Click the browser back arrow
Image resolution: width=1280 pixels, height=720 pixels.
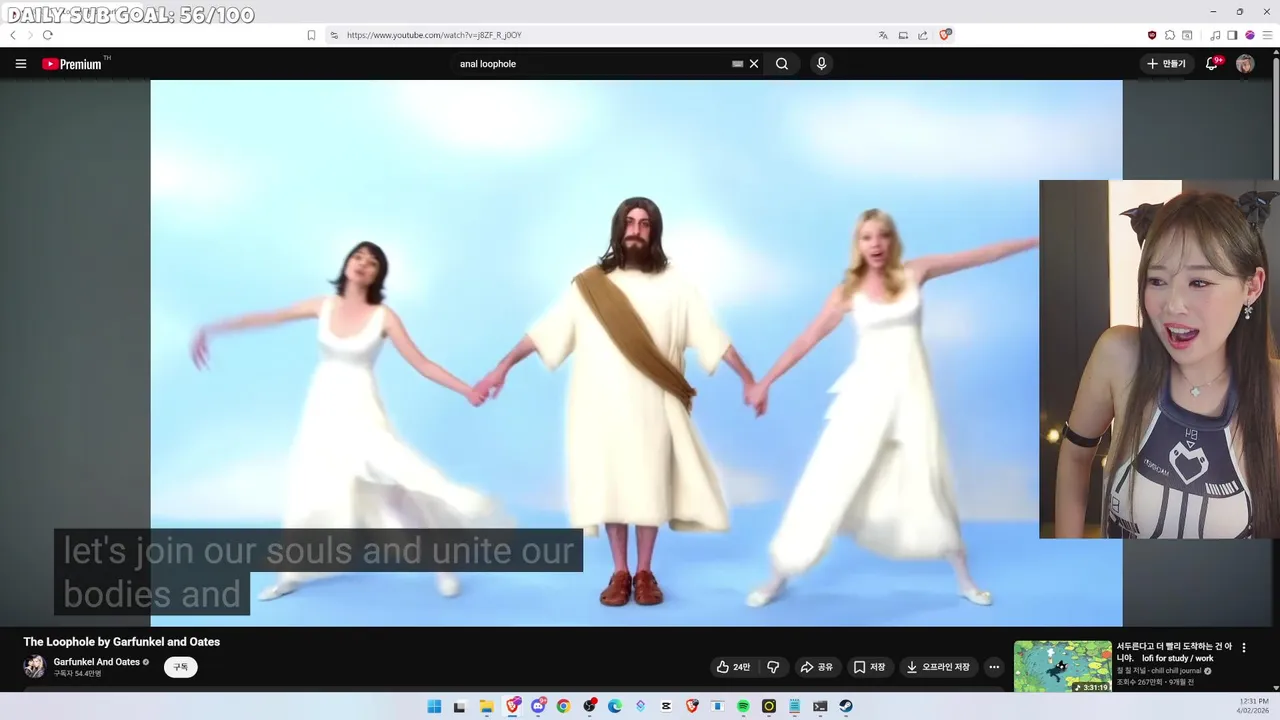click(13, 35)
